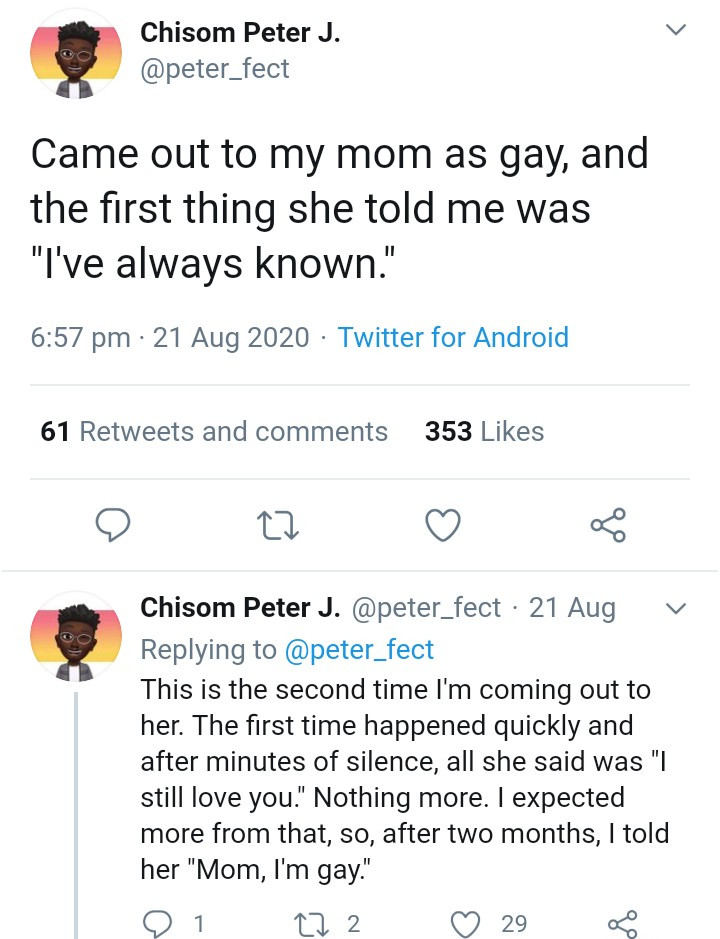Open the 6:57 pm tweet timestamp
The width and height of the screenshot is (720, 939).
point(81,337)
